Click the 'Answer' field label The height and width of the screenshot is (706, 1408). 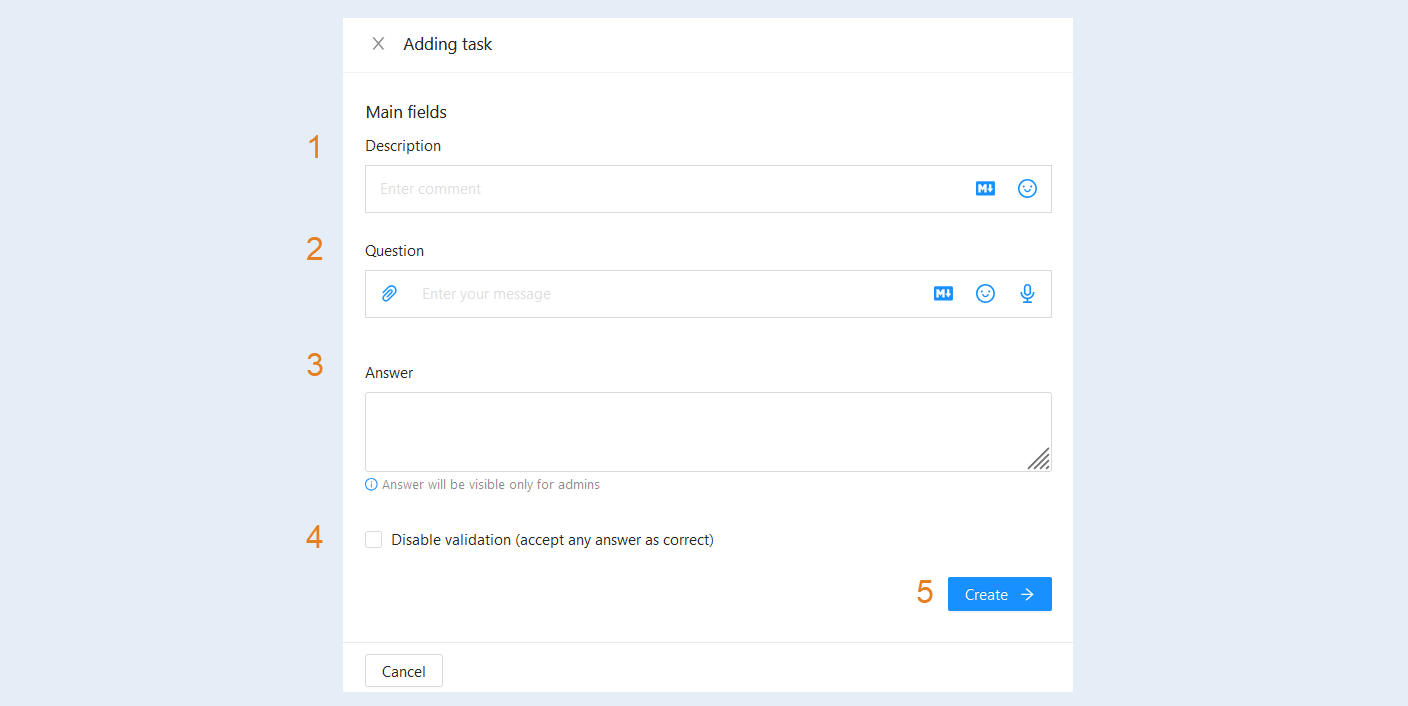coord(389,373)
